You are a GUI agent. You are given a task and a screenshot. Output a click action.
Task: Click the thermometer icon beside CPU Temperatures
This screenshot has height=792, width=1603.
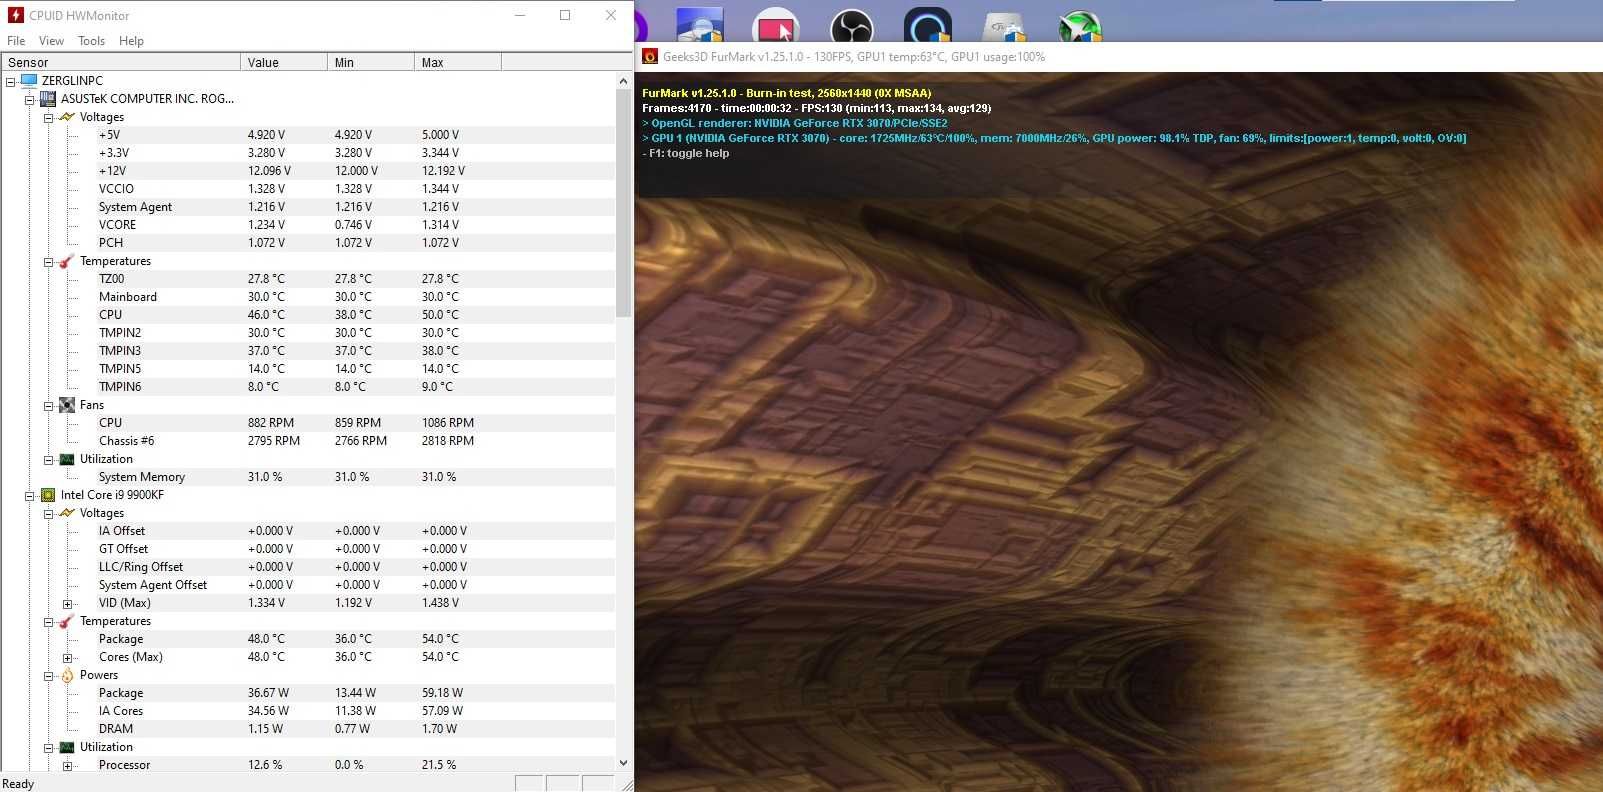pos(67,621)
